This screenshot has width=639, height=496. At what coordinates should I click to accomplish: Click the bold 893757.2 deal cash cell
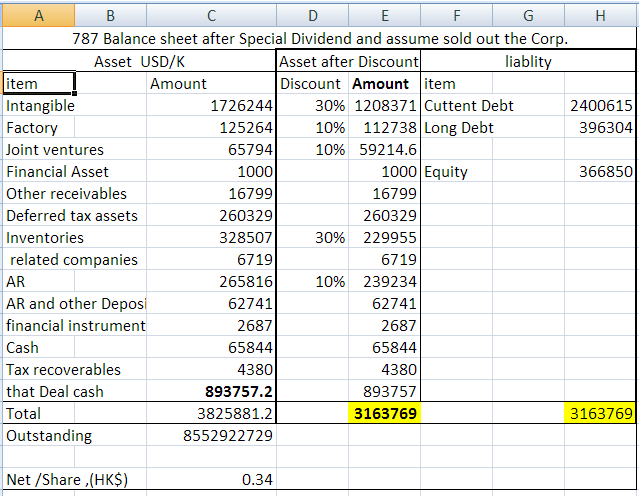coord(211,391)
